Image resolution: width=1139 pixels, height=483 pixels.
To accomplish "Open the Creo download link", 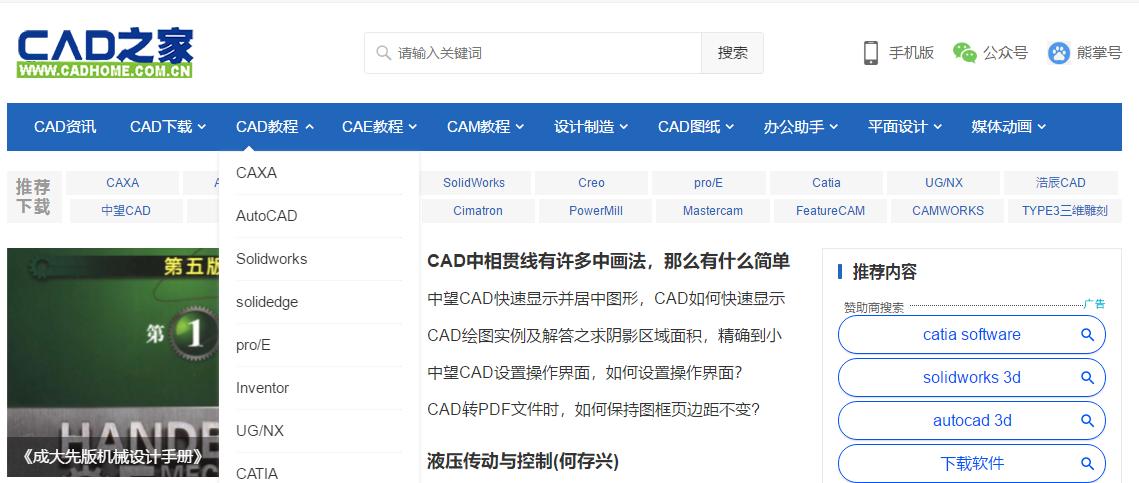I will 591,183.
